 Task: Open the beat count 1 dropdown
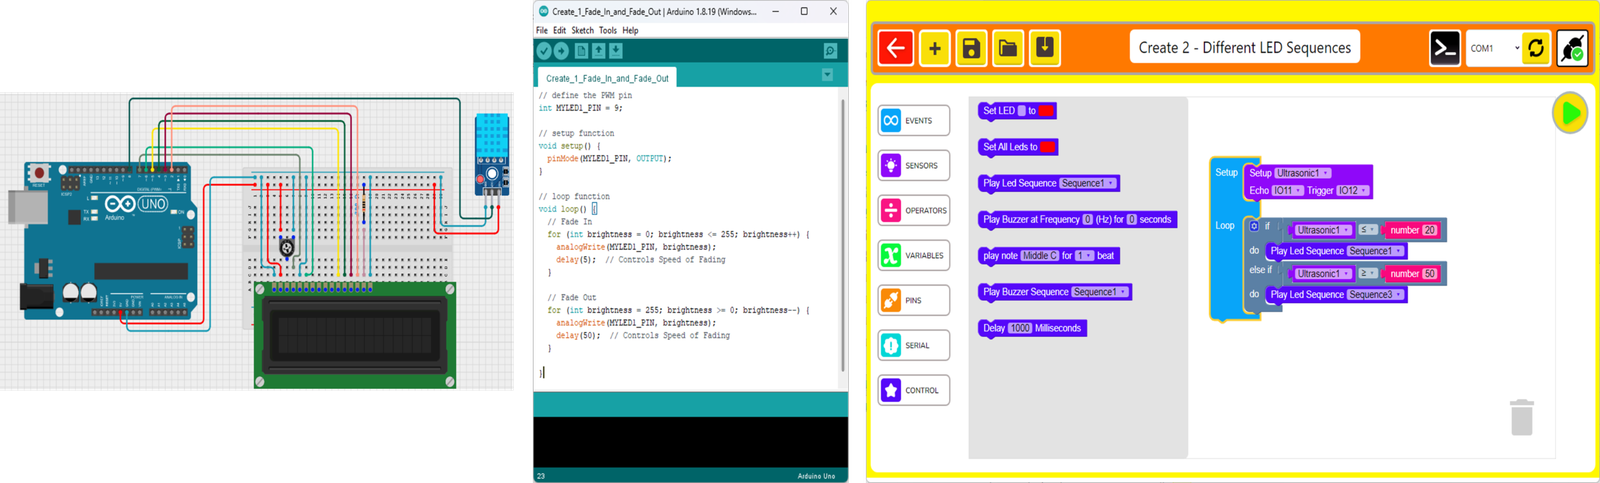coord(1084,256)
